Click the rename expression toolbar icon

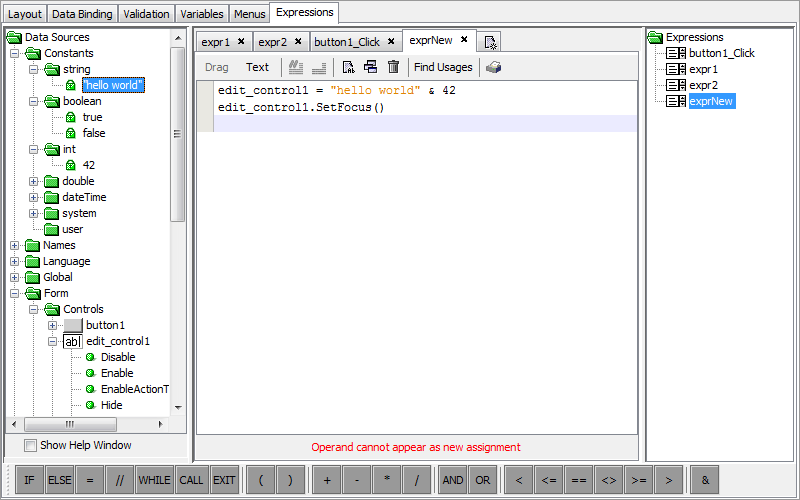[x=349, y=67]
